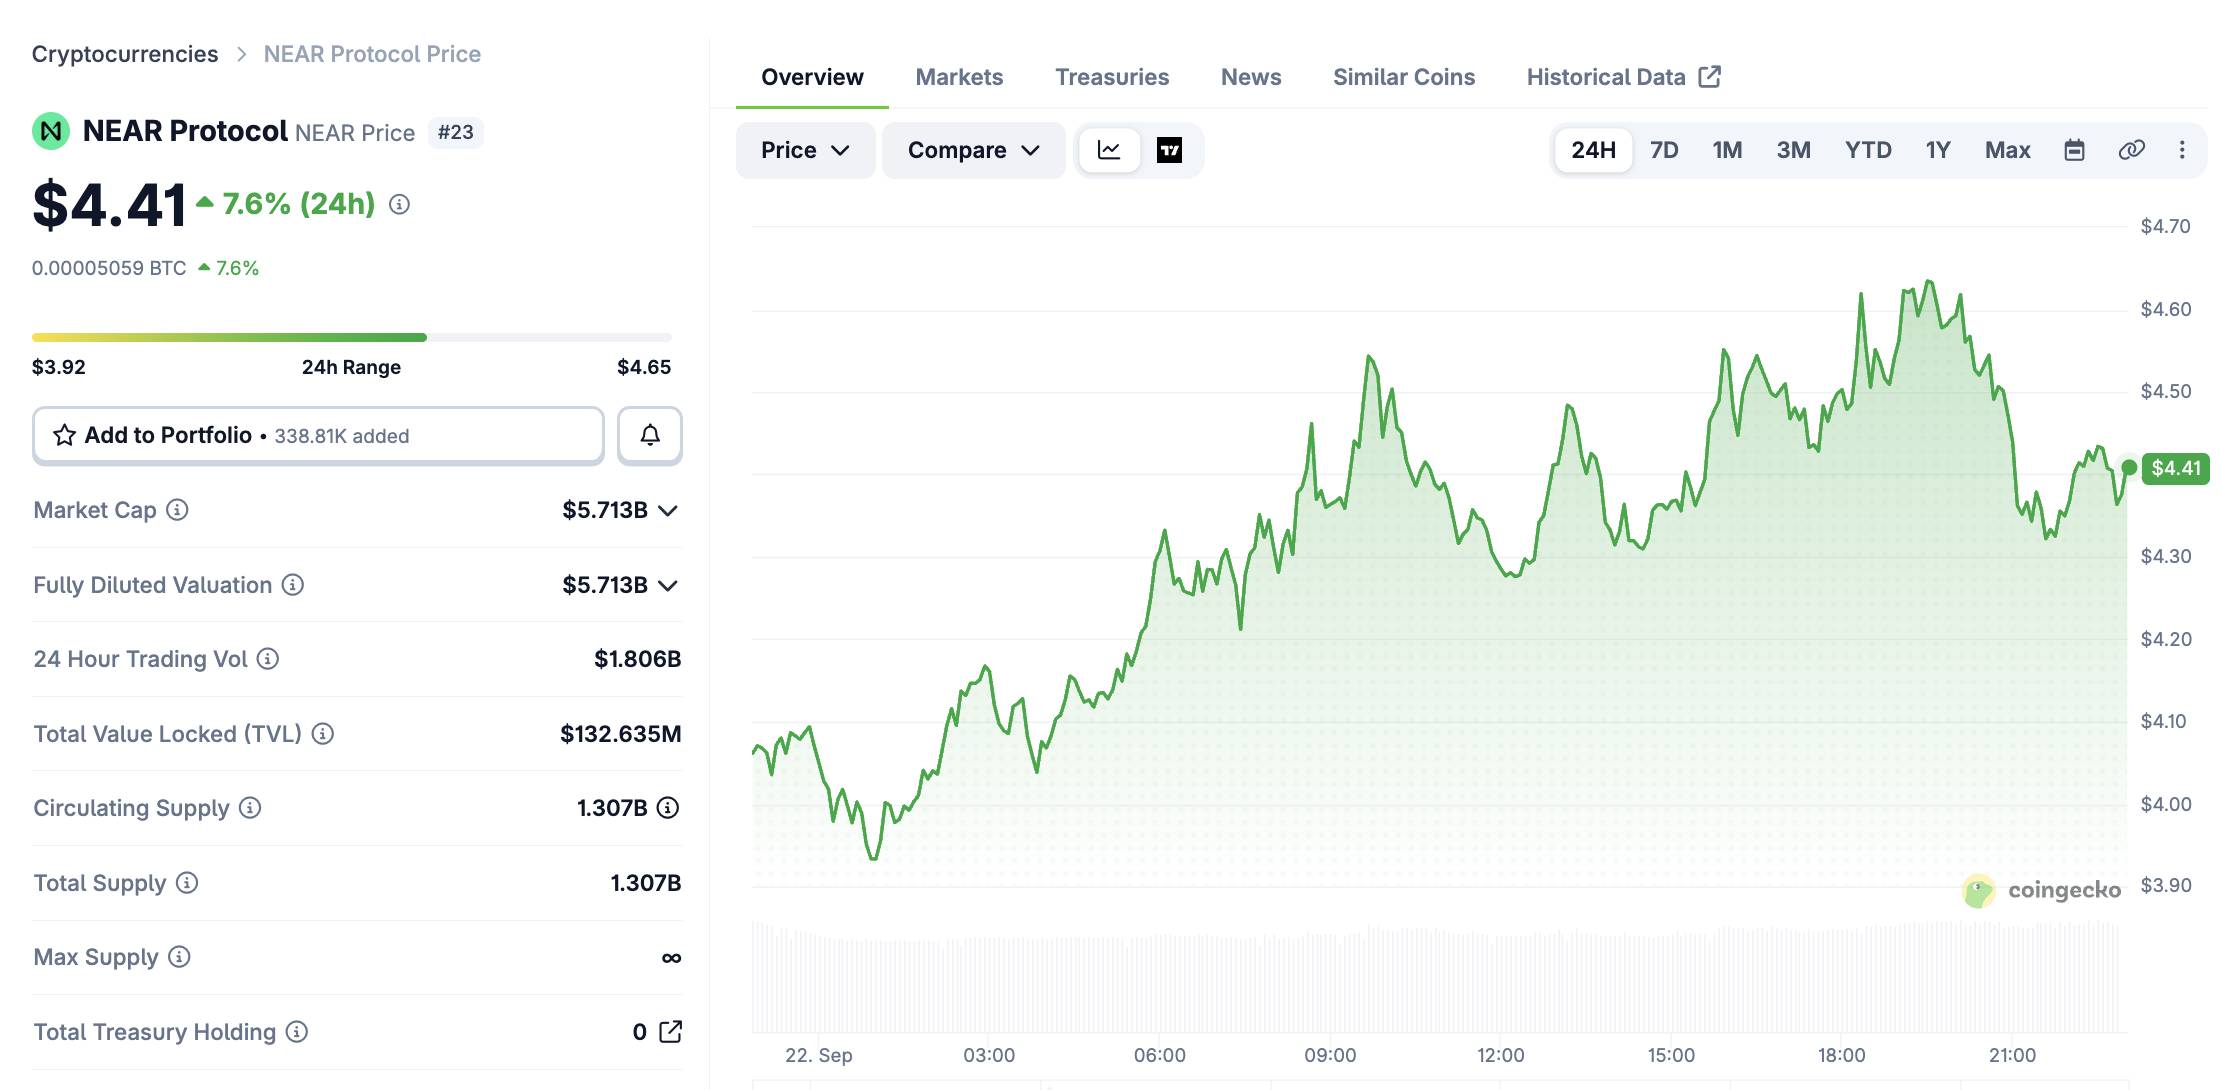The height and width of the screenshot is (1090, 2222).
Task: Open the calendar date range picker
Action: pyautogui.click(x=2074, y=150)
